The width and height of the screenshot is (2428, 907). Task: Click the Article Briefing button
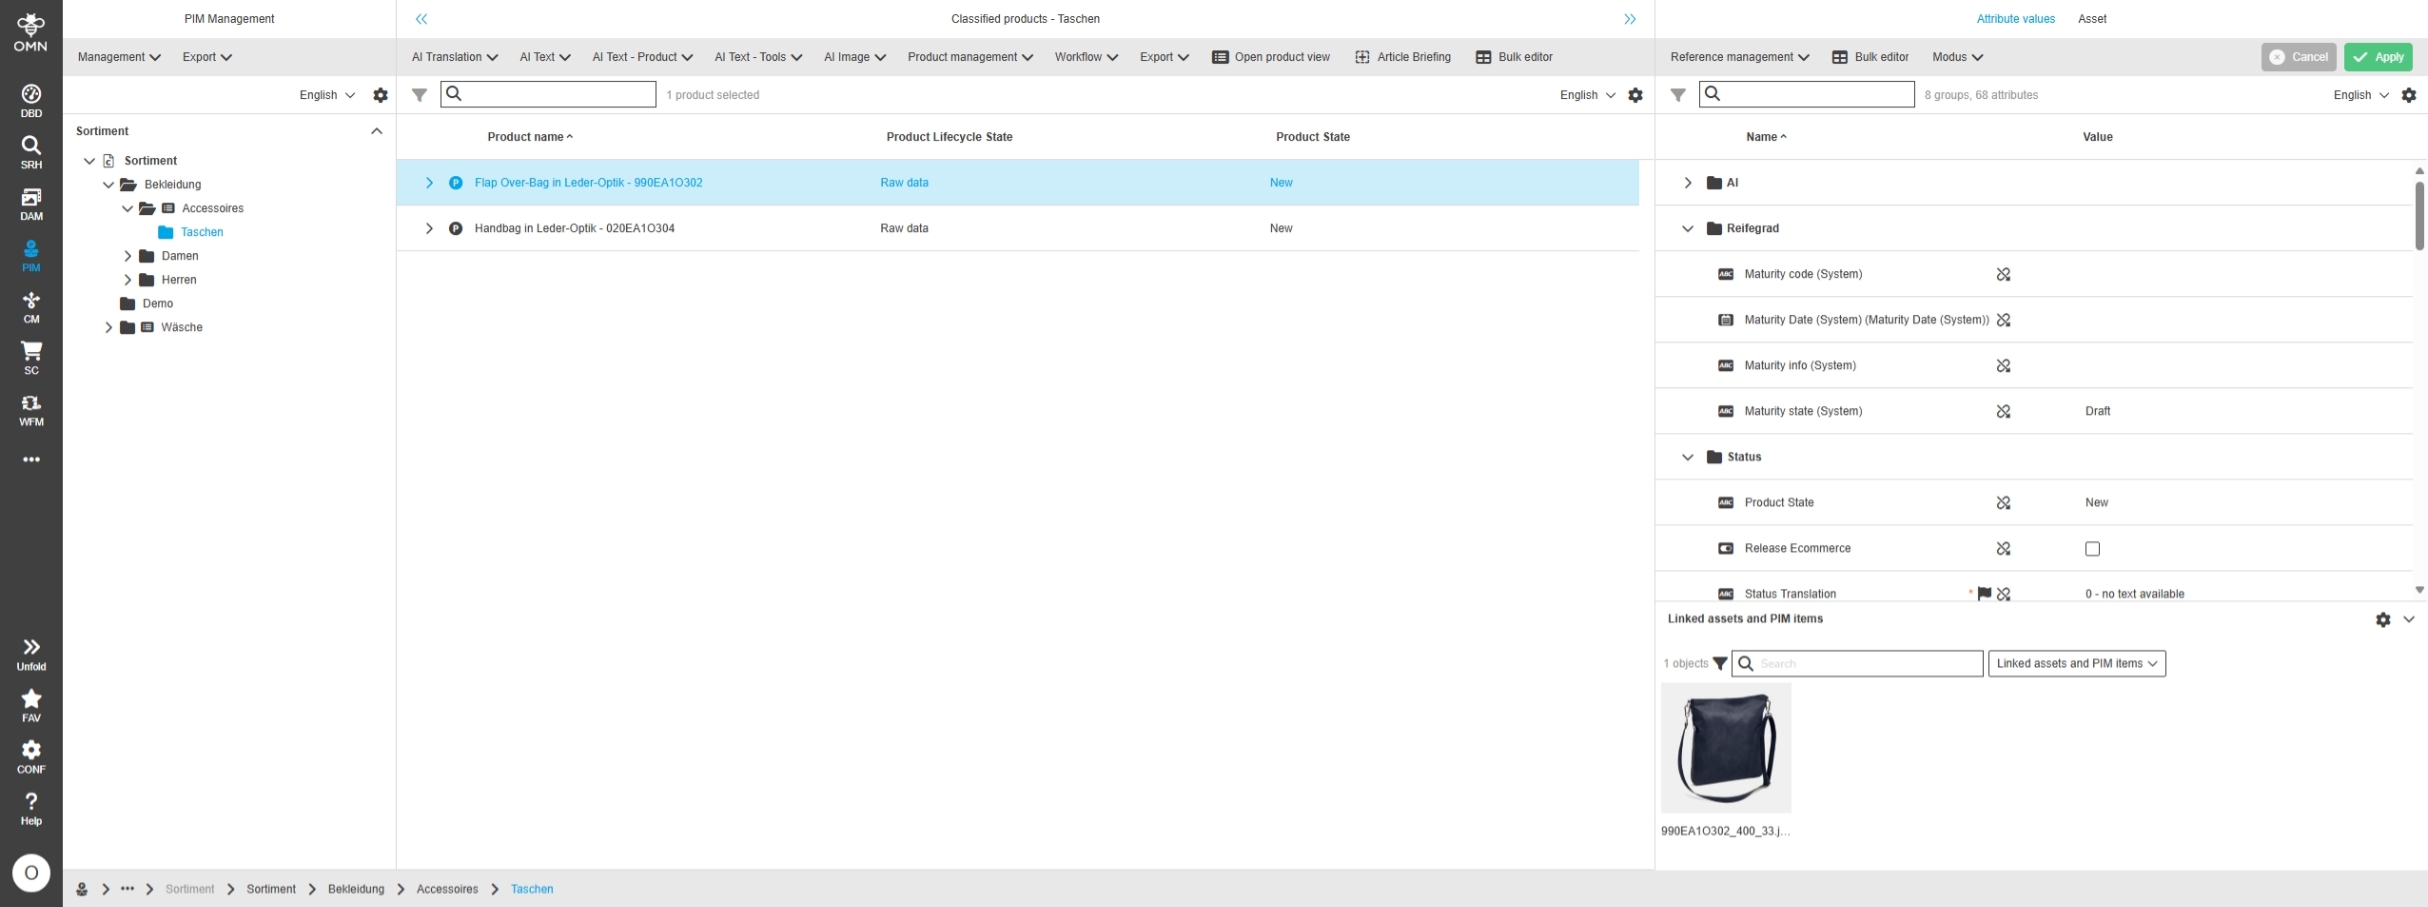[1403, 57]
